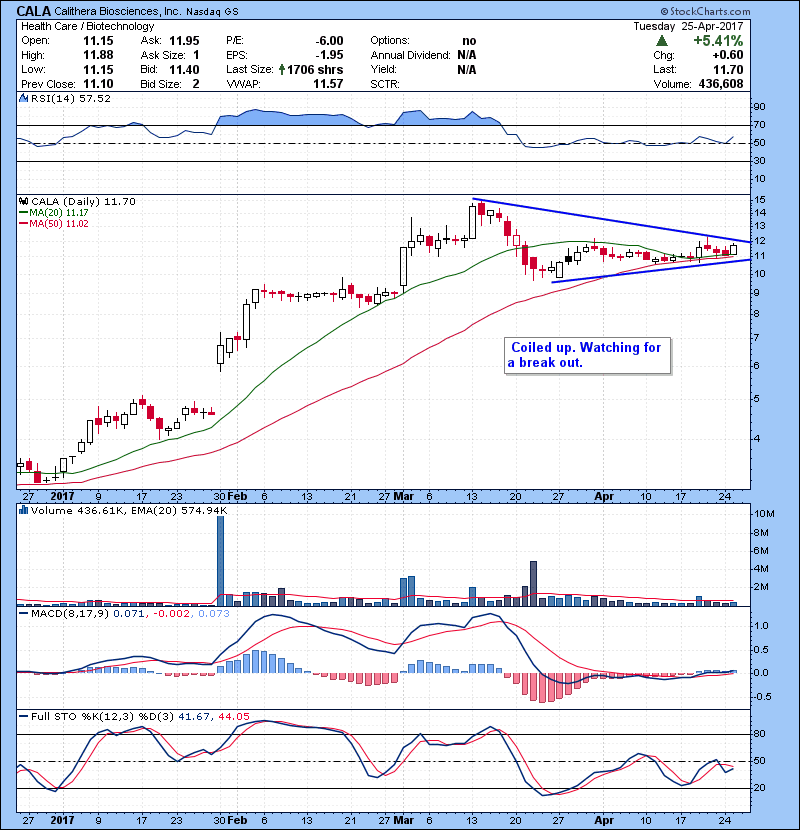Click the MACD(8,17,9) label
Screen dimensions: 800x830
(x=70, y=614)
